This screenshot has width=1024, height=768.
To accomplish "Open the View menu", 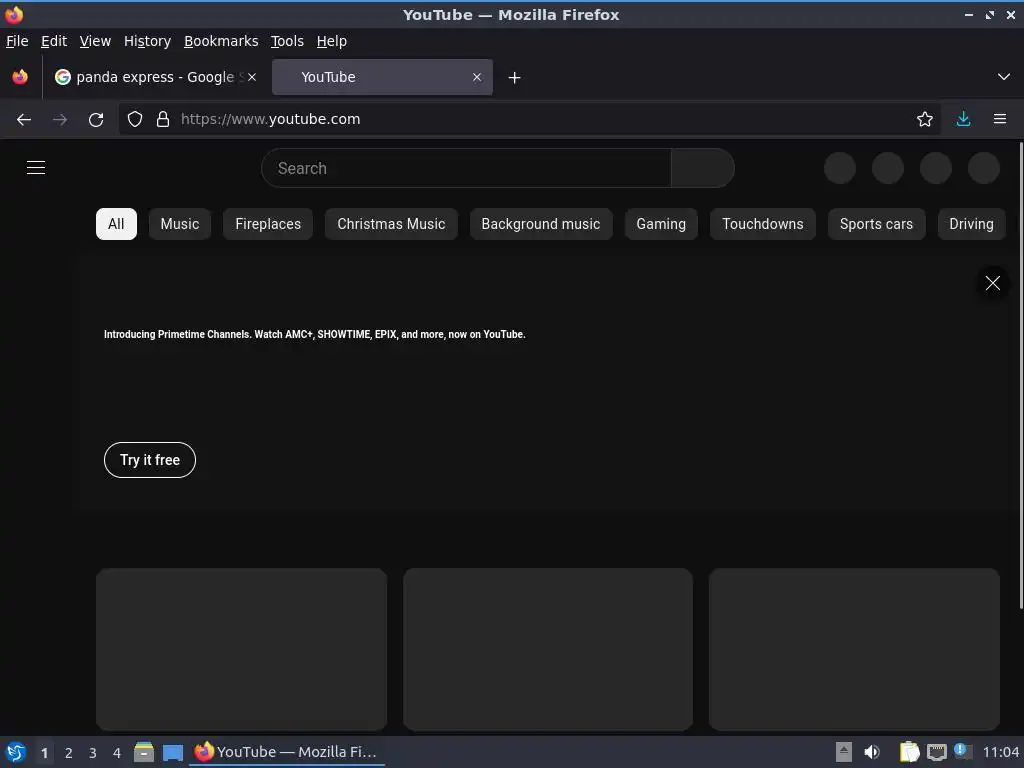I will [95, 41].
